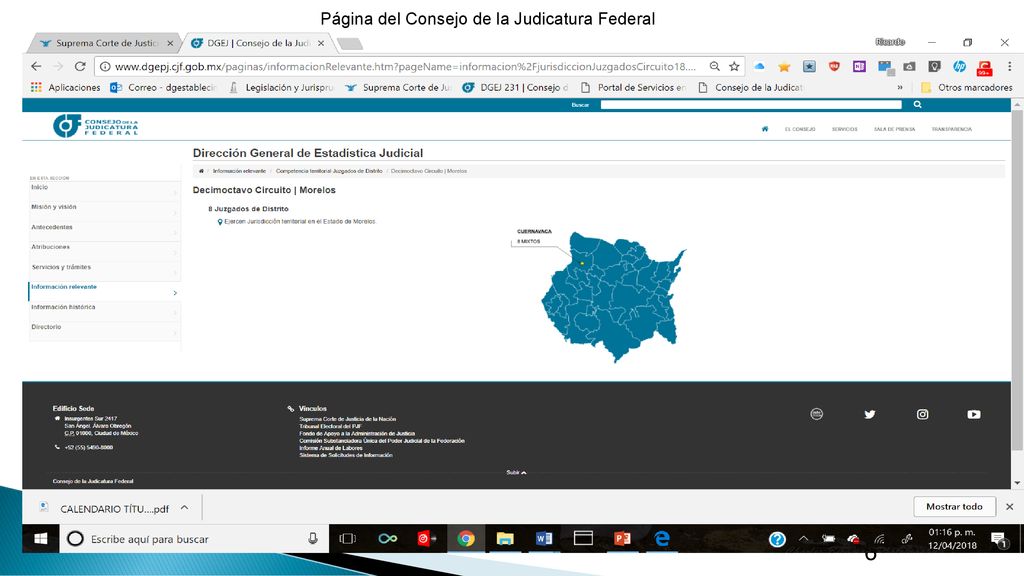The width and height of the screenshot is (1024, 576).
Task: Expand the Información relevante sidebar chevron
Action: point(175,293)
